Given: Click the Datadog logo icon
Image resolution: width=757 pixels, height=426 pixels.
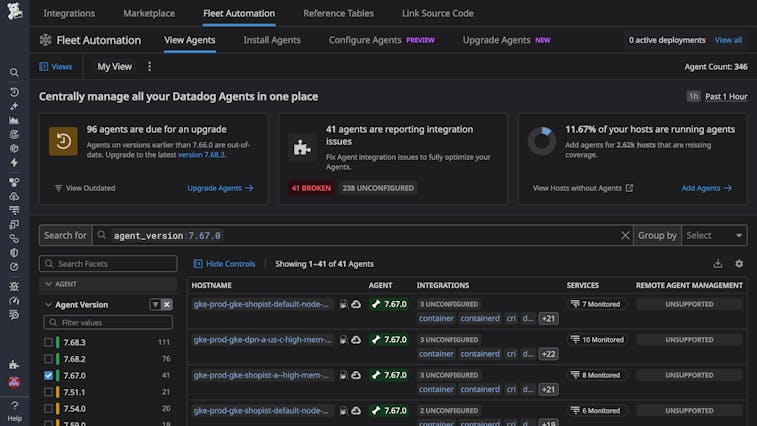Looking at the screenshot, I should (x=14, y=11).
